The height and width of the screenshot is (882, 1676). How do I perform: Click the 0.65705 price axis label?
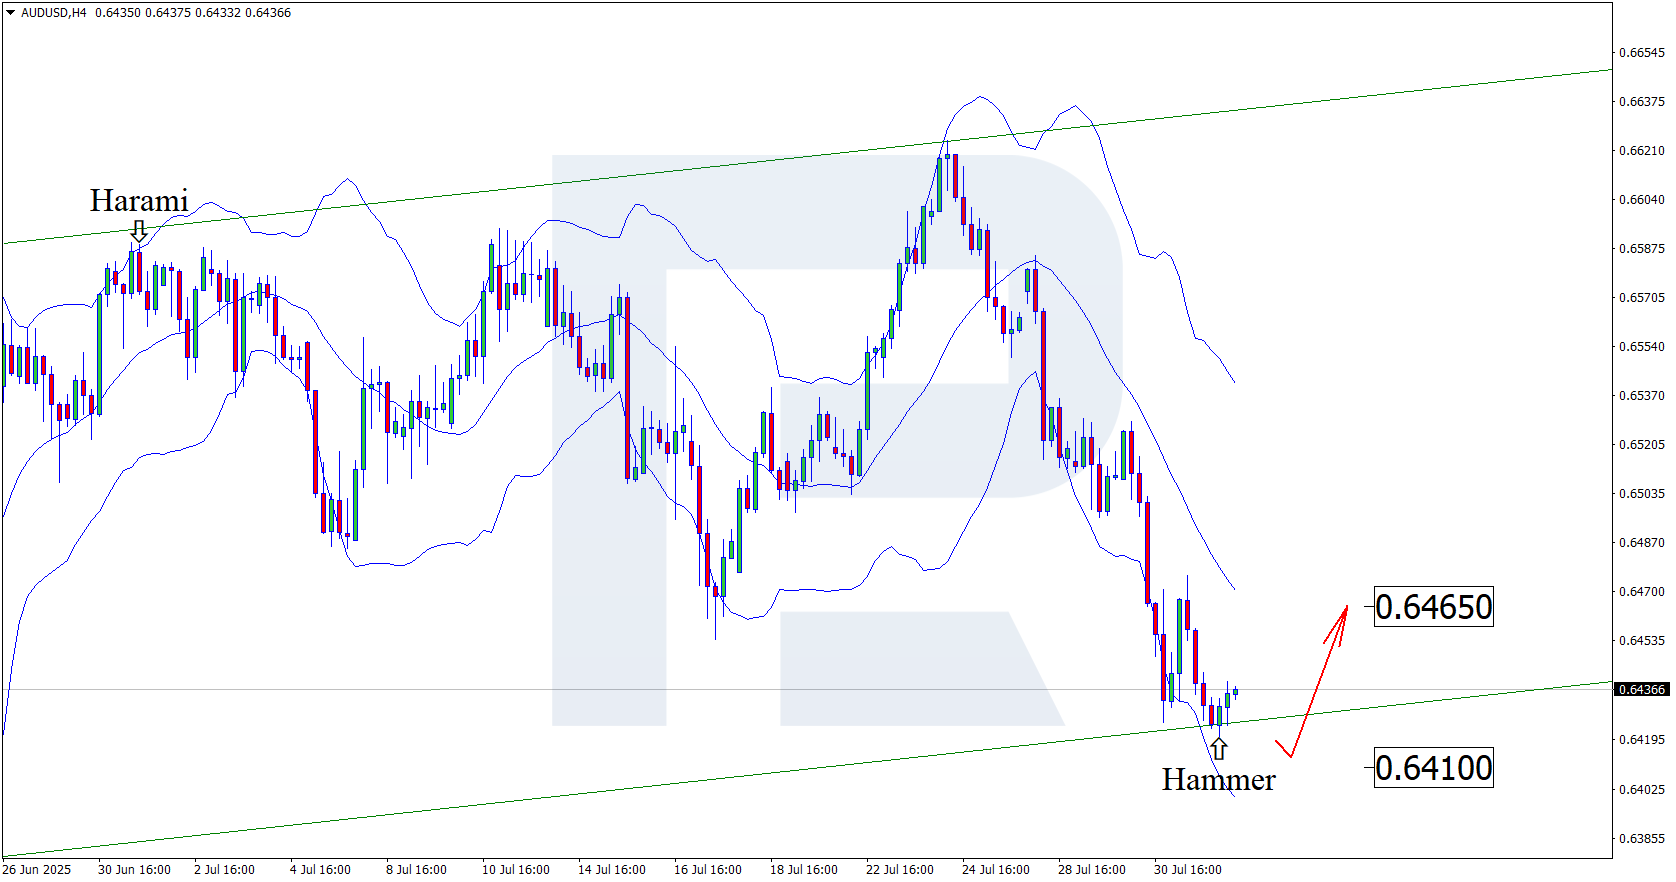point(1642,298)
